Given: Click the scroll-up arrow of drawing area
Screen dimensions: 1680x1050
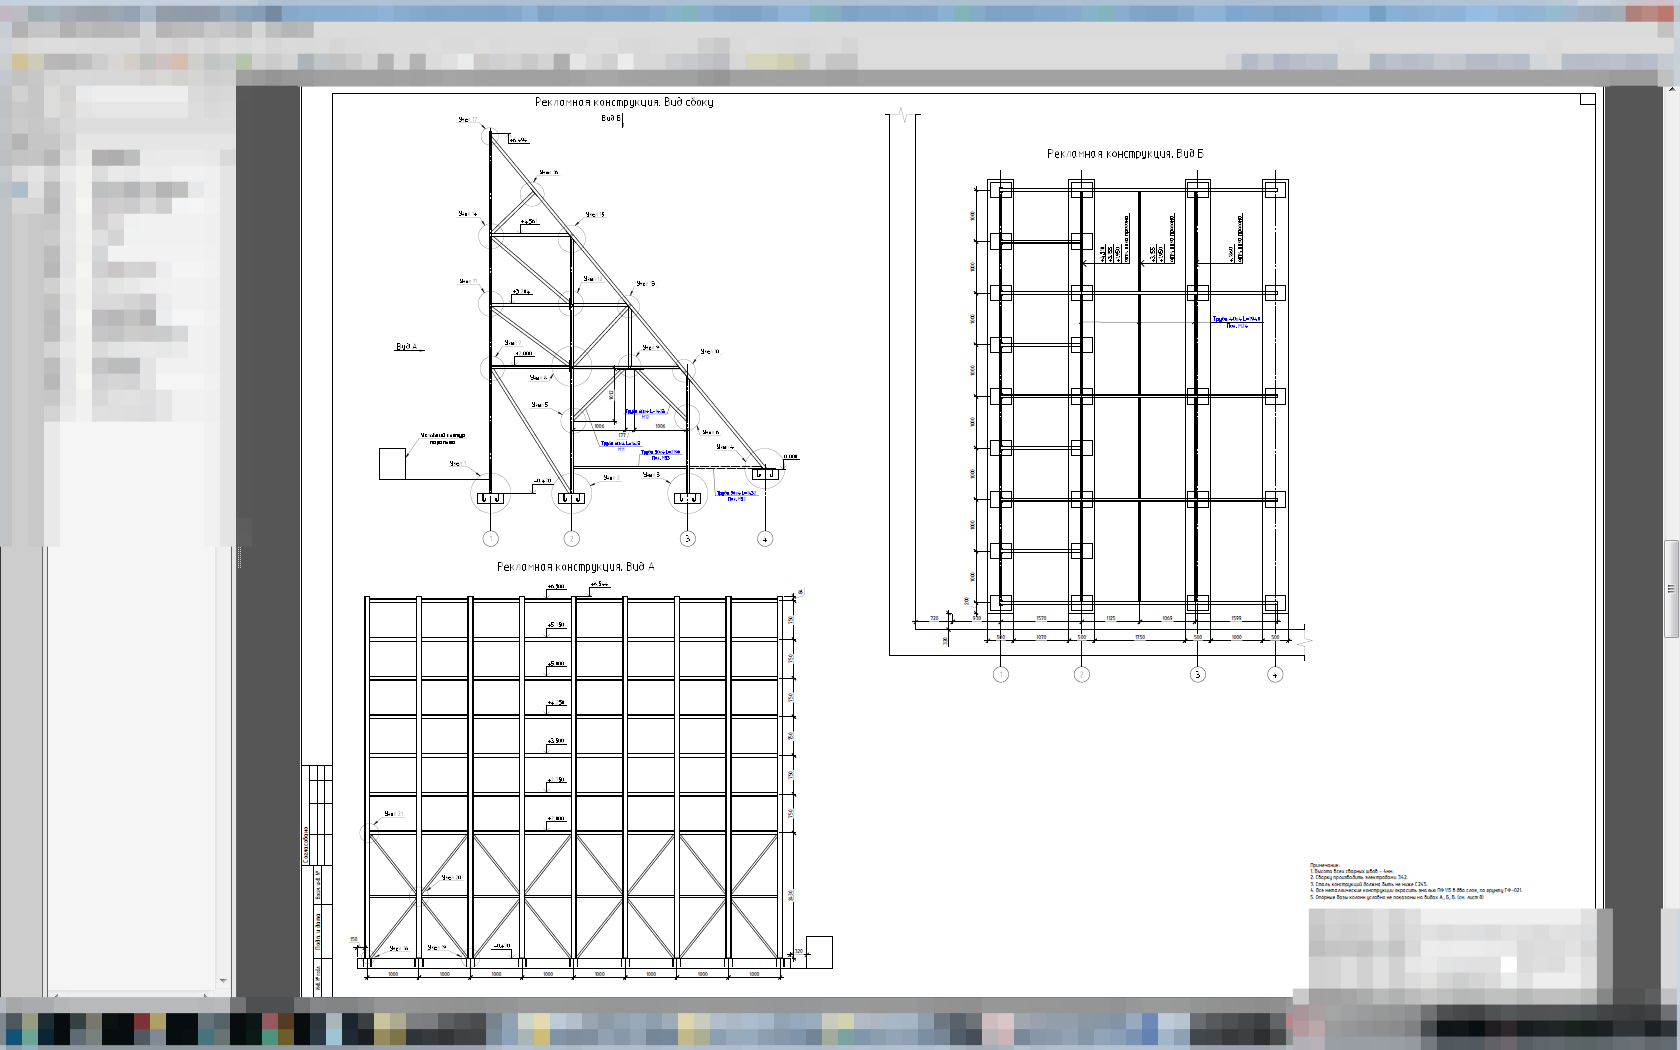Looking at the screenshot, I should coord(1671,90).
